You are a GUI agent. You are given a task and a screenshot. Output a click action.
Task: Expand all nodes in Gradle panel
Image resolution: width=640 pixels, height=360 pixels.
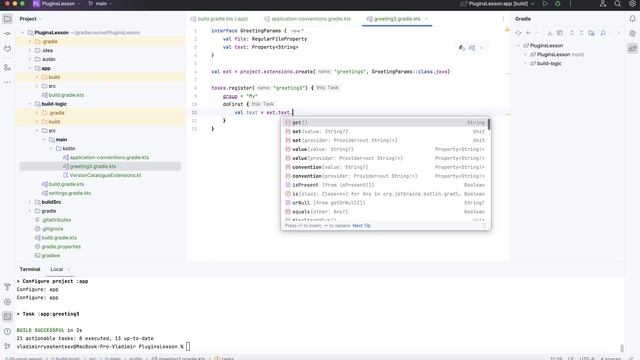click(572, 33)
